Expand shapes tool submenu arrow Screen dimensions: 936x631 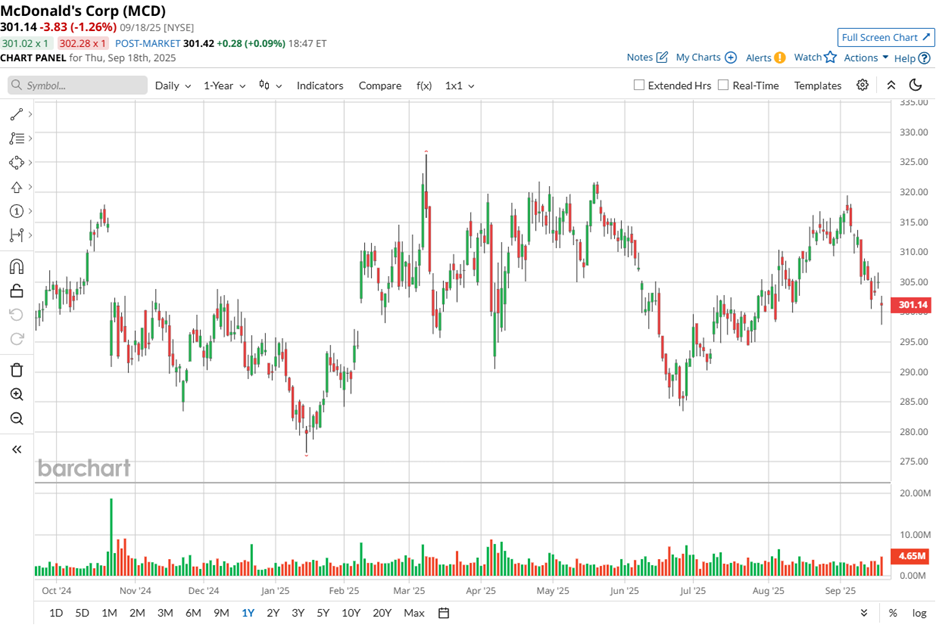click(x=30, y=162)
